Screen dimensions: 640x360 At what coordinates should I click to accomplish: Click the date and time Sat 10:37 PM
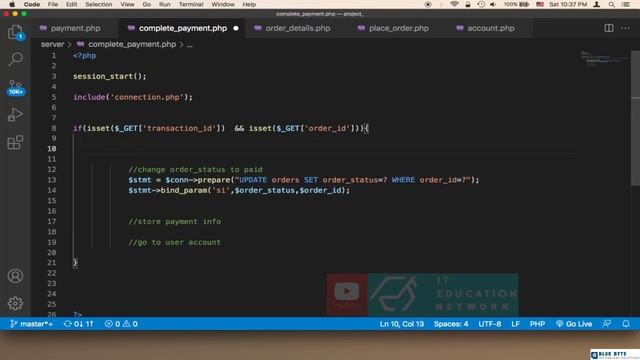point(568,4)
